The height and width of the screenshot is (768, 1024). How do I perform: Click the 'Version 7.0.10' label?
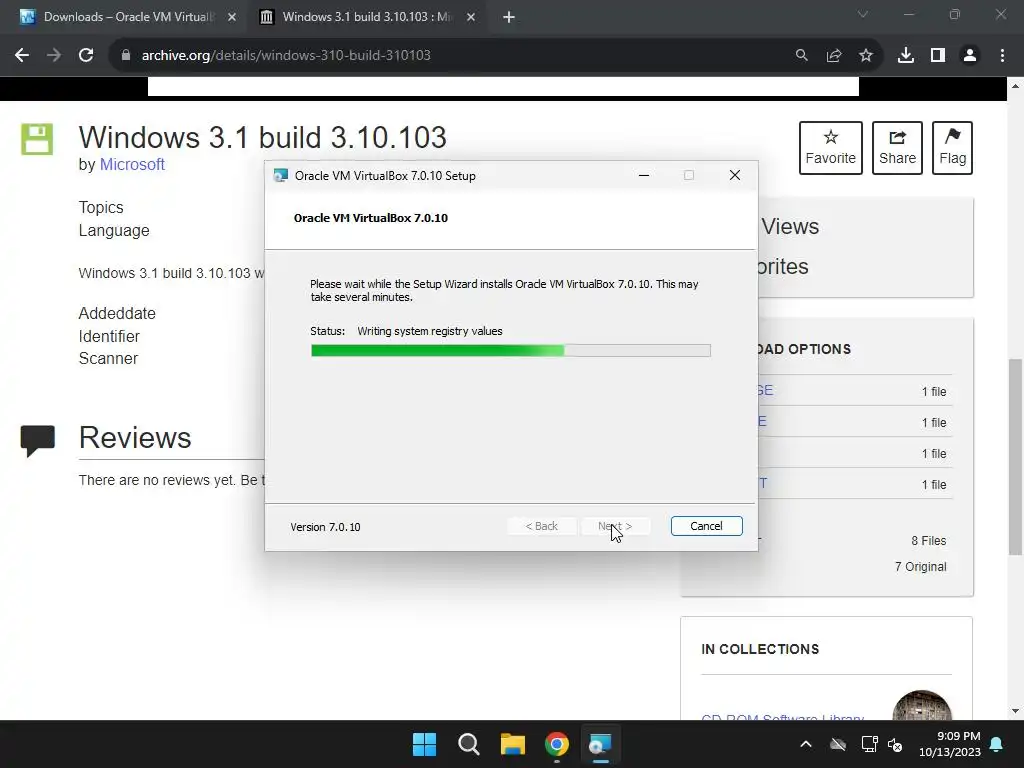coord(325,527)
